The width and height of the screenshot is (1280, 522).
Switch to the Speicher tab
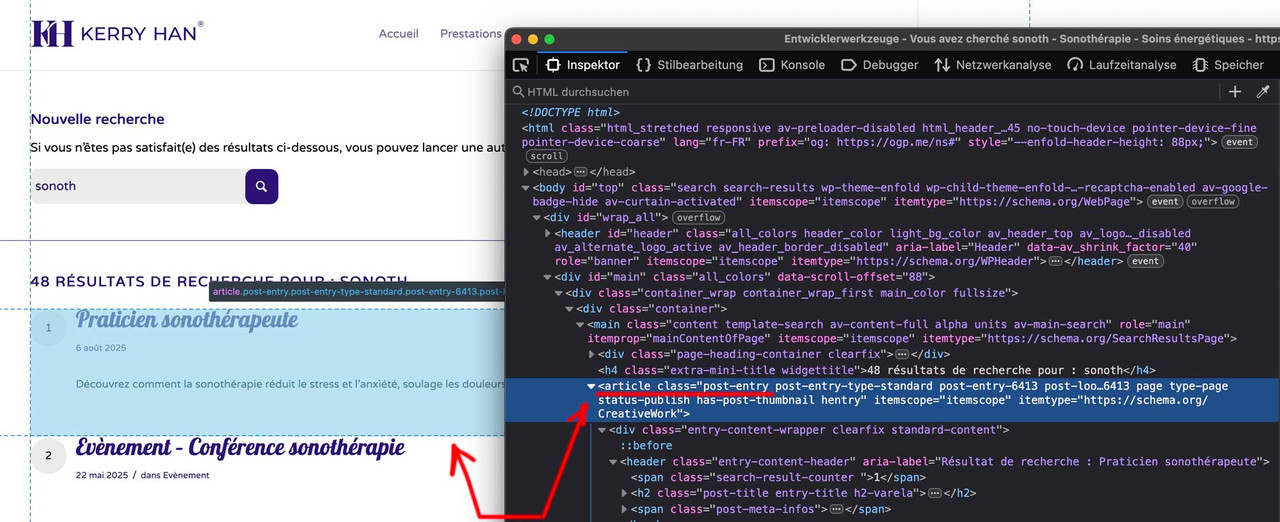(1228, 65)
